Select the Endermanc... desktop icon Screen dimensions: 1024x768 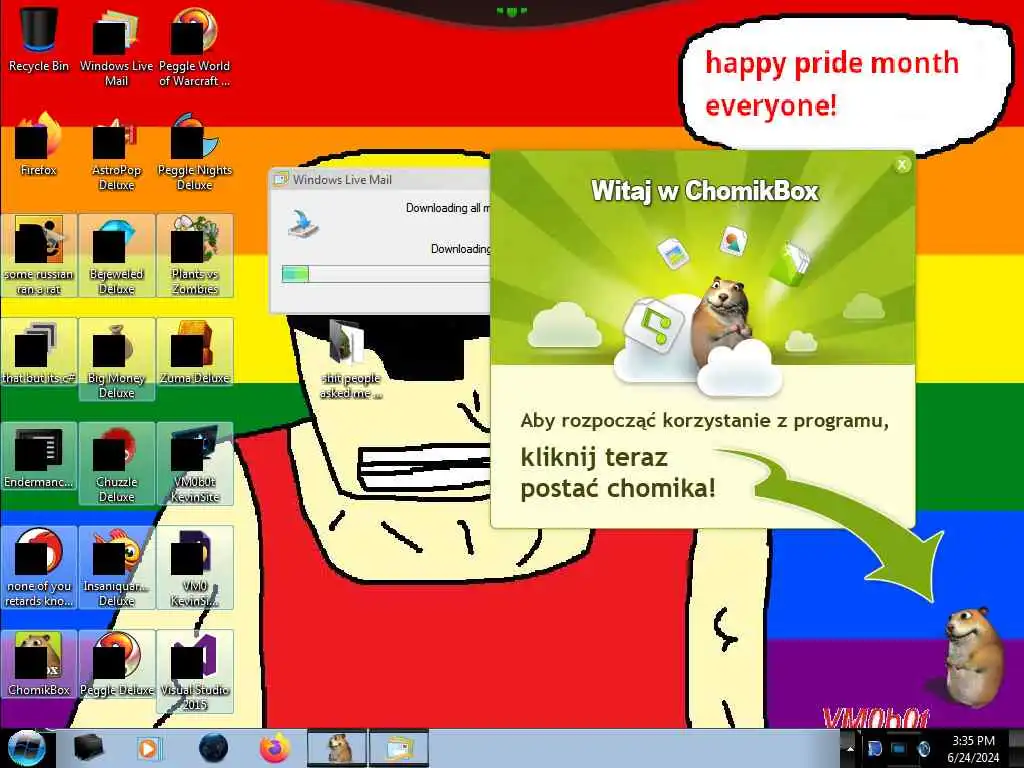click(x=39, y=456)
